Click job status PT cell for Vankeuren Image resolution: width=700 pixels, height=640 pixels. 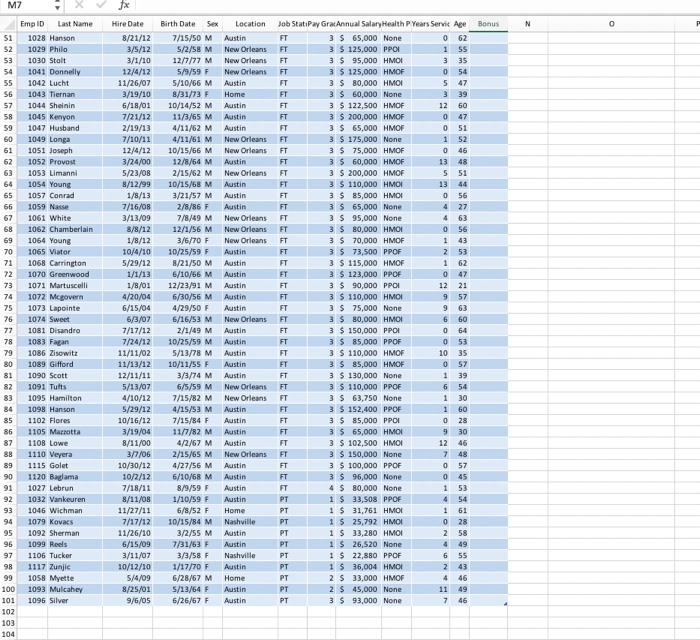(x=292, y=499)
